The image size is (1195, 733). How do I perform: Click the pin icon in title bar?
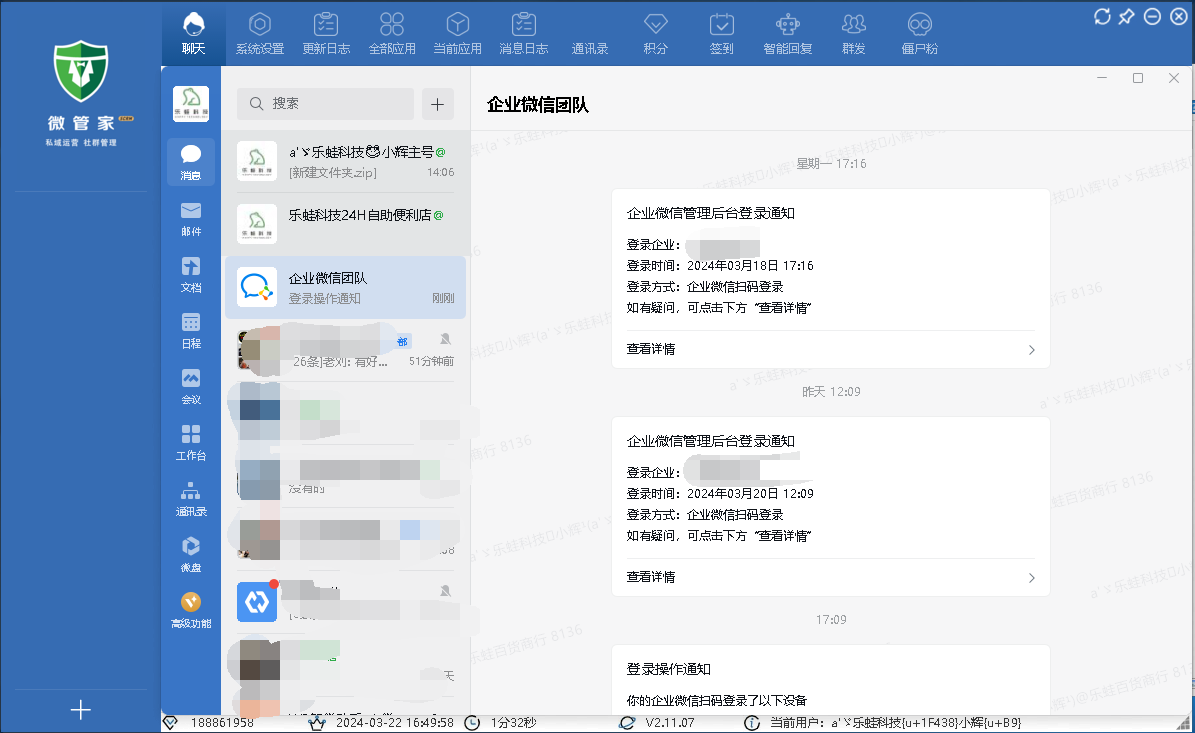click(1127, 16)
